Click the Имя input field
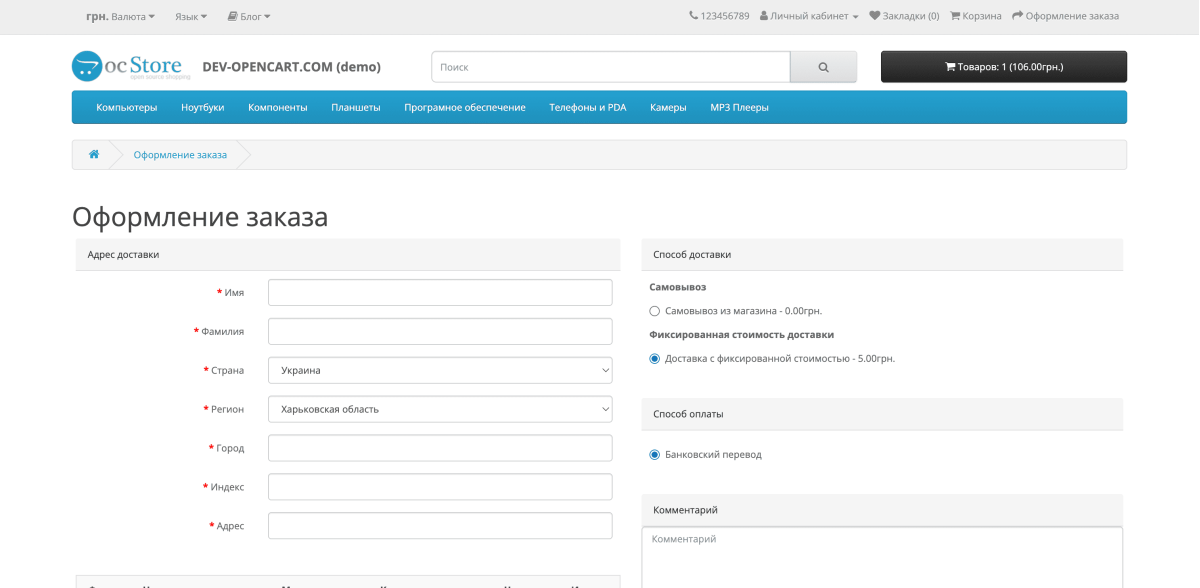Screen dimensions: 1200x588 point(440,292)
